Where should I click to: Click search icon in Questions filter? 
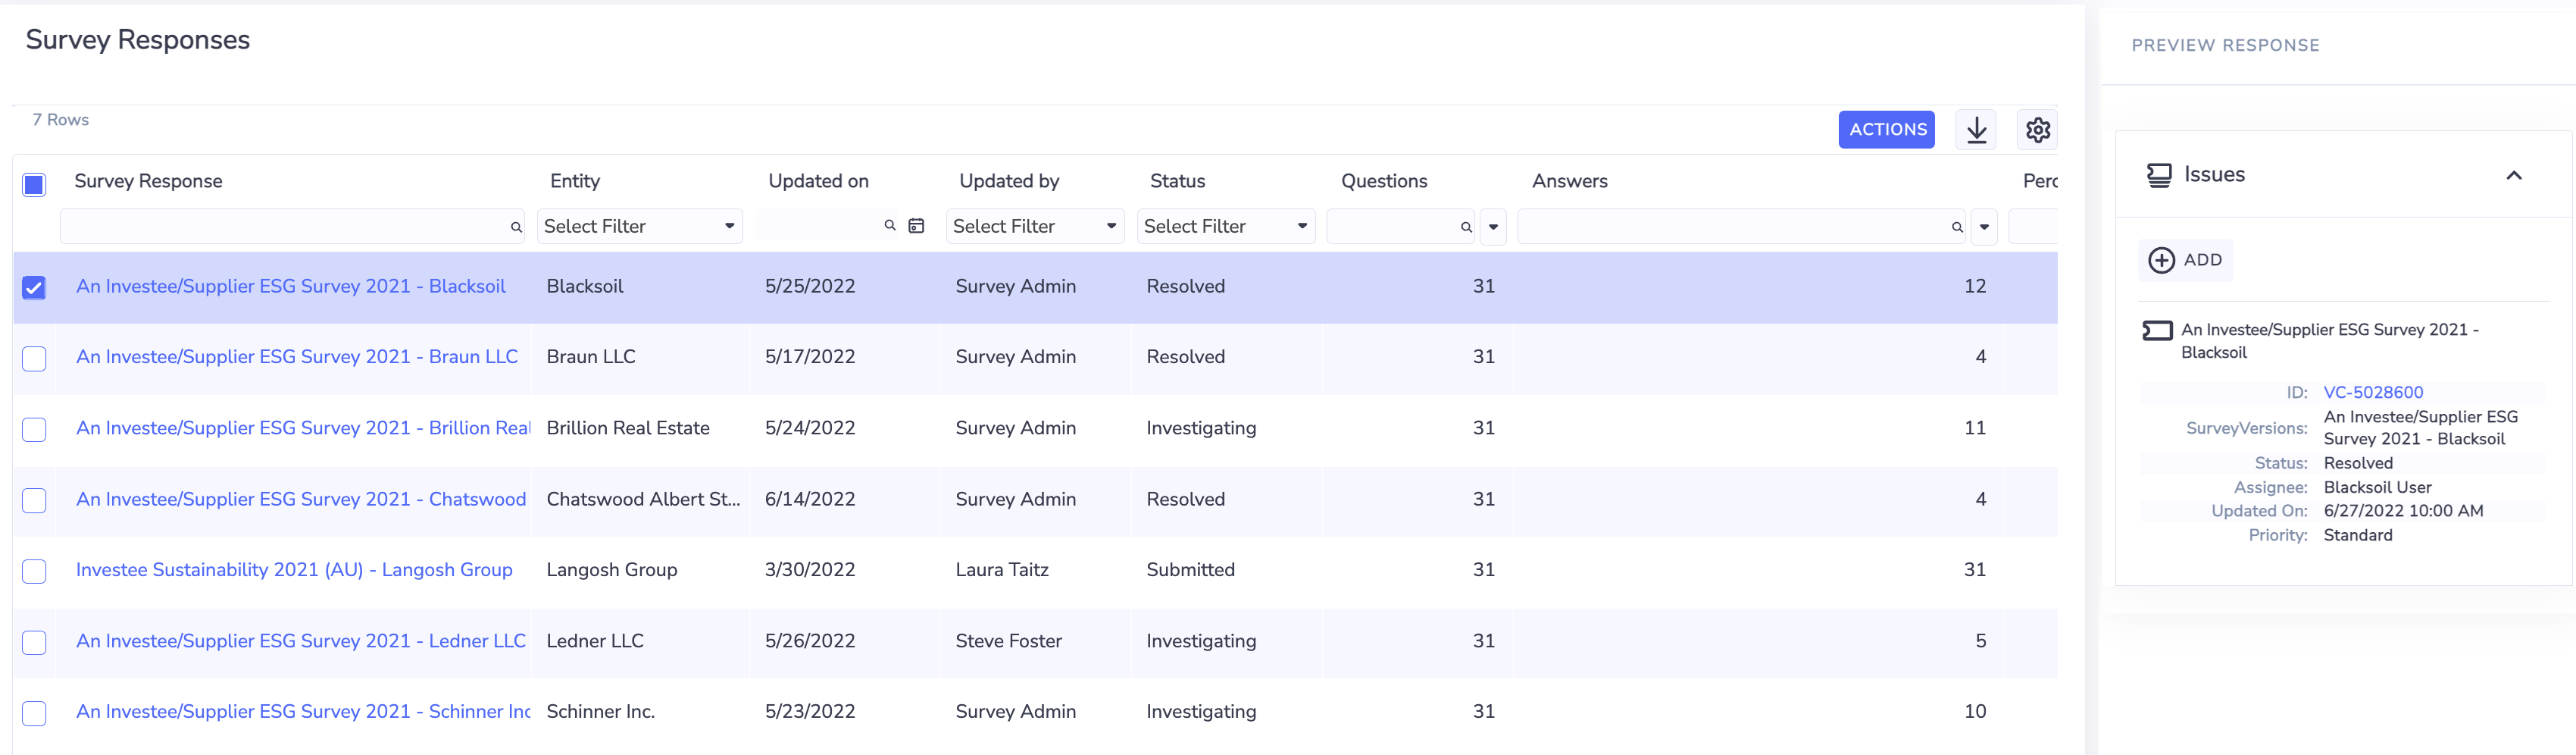click(x=1466, y=227)
